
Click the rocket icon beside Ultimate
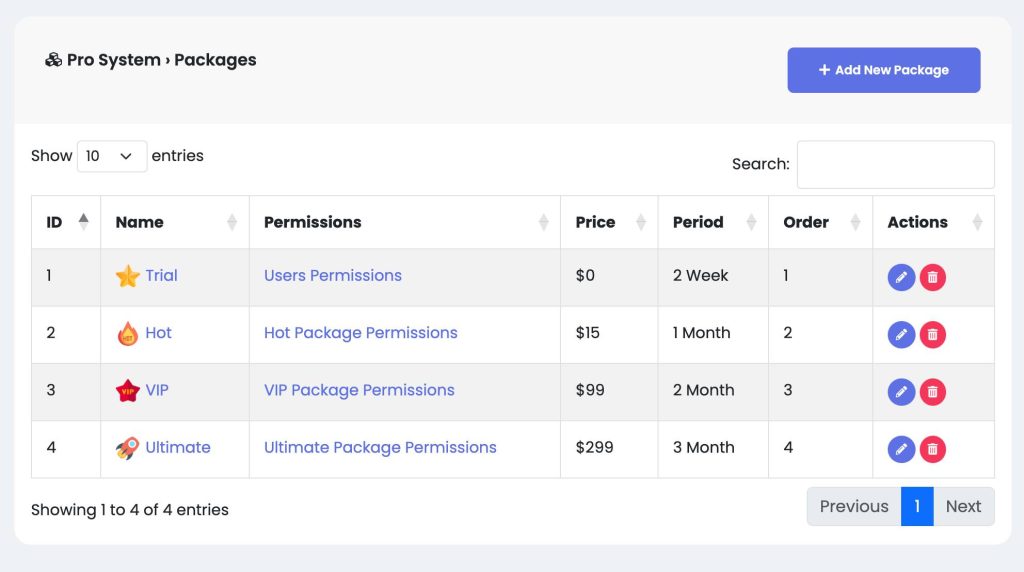pyautogui.click(x=128, y=448)
